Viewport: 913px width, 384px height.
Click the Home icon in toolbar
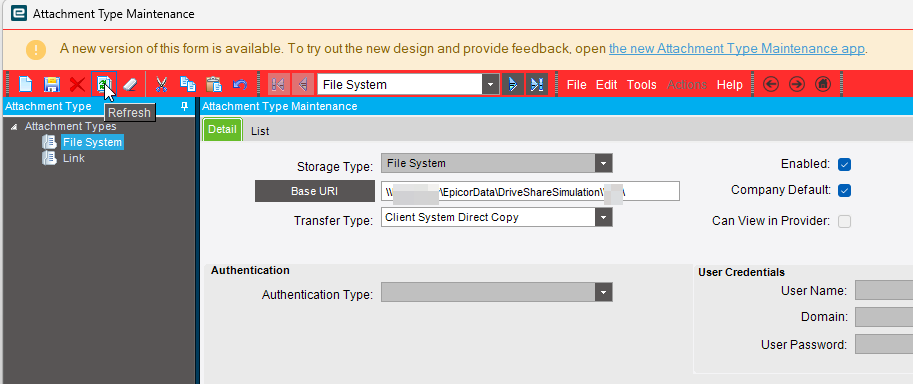point(822,84)
